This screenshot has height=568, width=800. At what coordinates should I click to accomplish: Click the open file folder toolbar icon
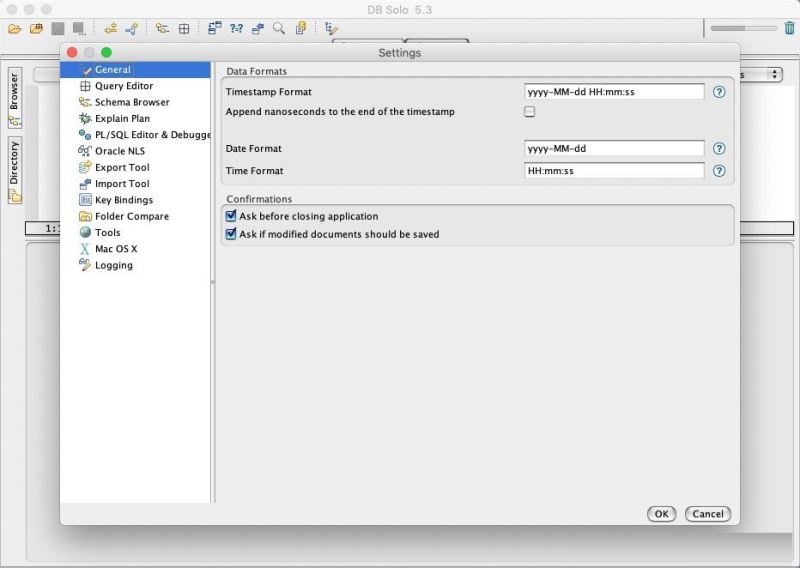(x=15, y=29)
